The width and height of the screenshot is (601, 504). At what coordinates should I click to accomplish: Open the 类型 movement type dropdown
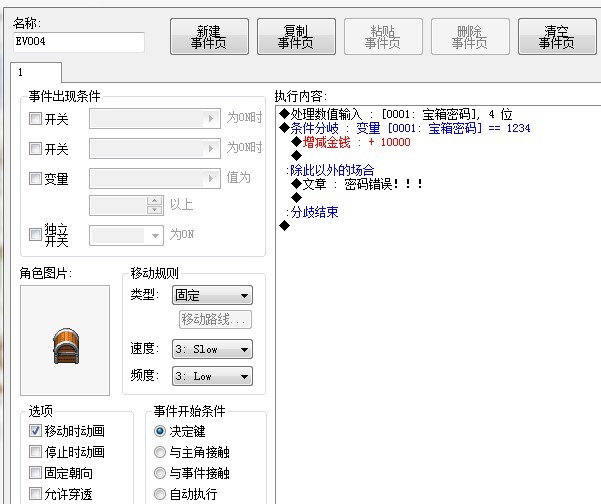[x=212, y=296]
